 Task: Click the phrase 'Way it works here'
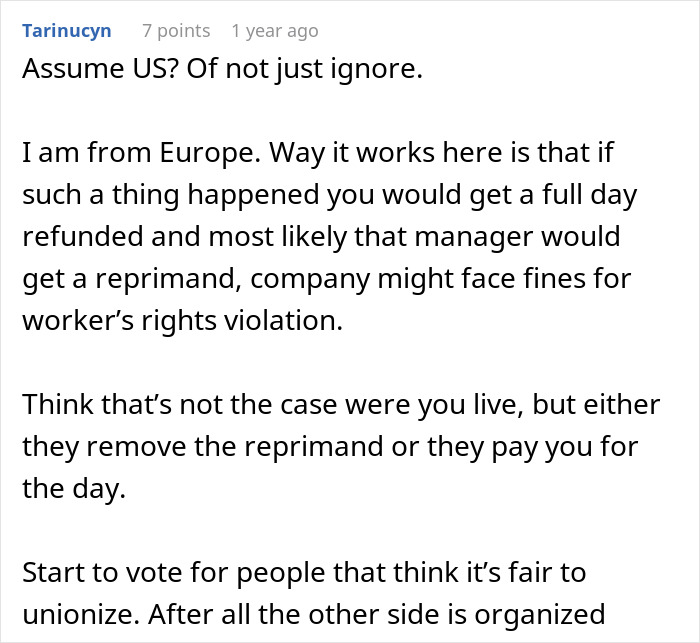pos(352,153)
